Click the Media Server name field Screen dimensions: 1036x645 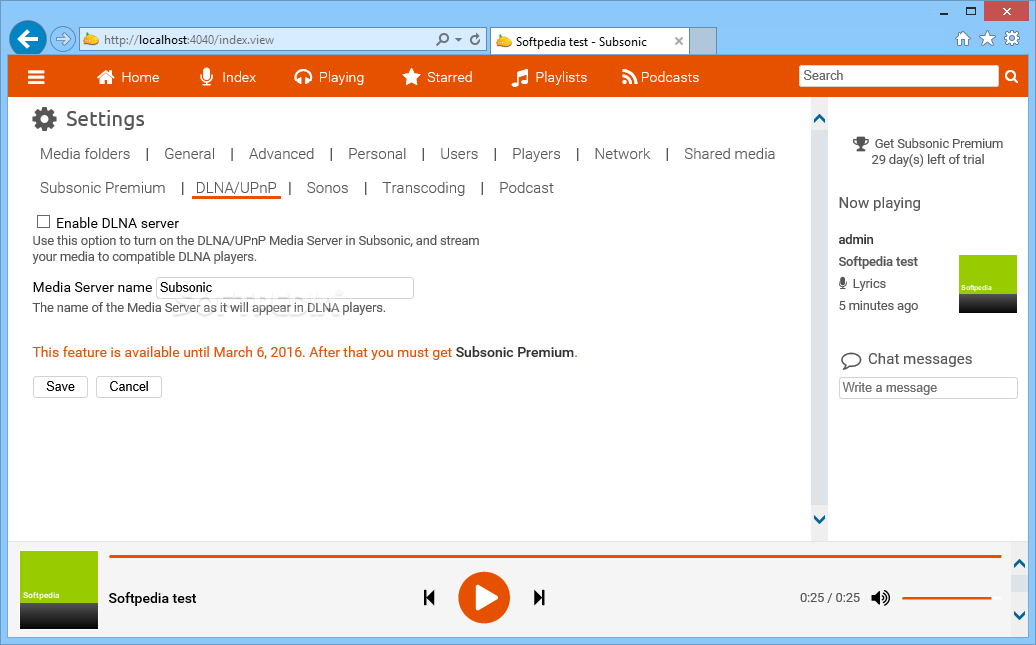tap(285, 288)
